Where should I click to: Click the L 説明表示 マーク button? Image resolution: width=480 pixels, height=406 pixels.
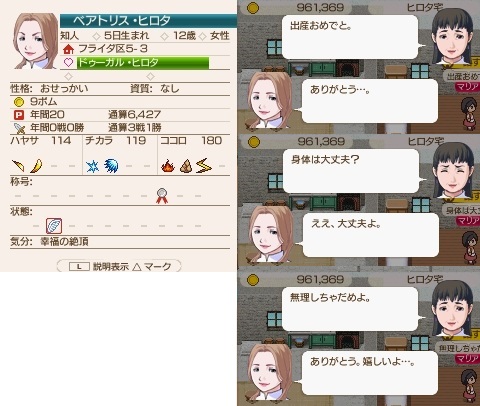119,266
